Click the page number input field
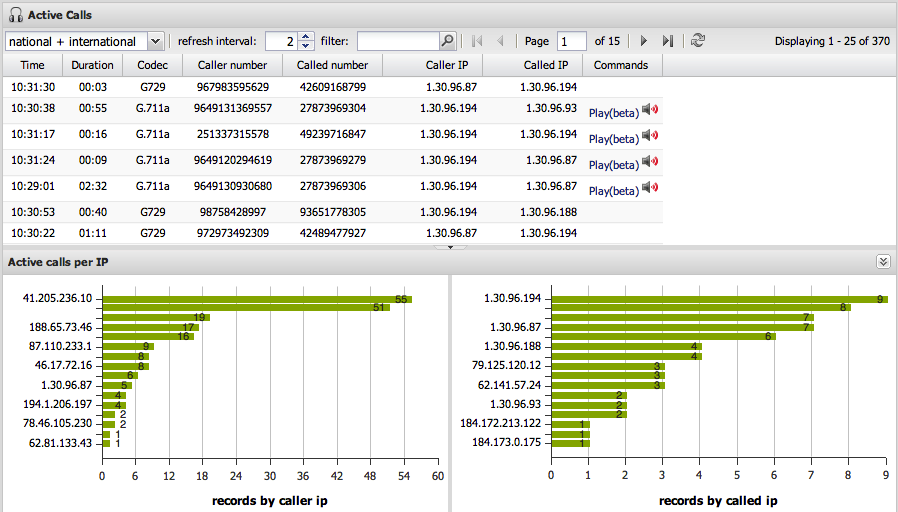The height and width of the screenshot is (512, 898). [572, 41]
